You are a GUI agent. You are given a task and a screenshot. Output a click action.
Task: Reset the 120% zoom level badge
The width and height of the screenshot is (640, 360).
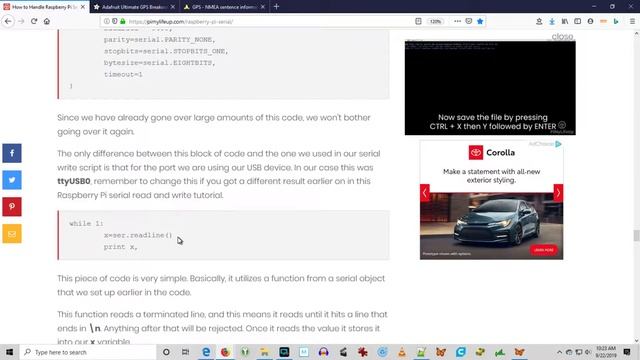(x=436, y=21)
